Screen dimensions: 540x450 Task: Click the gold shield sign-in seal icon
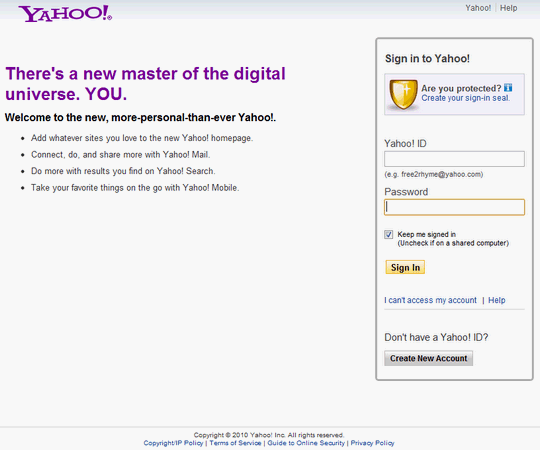click(x=403, y=94)
